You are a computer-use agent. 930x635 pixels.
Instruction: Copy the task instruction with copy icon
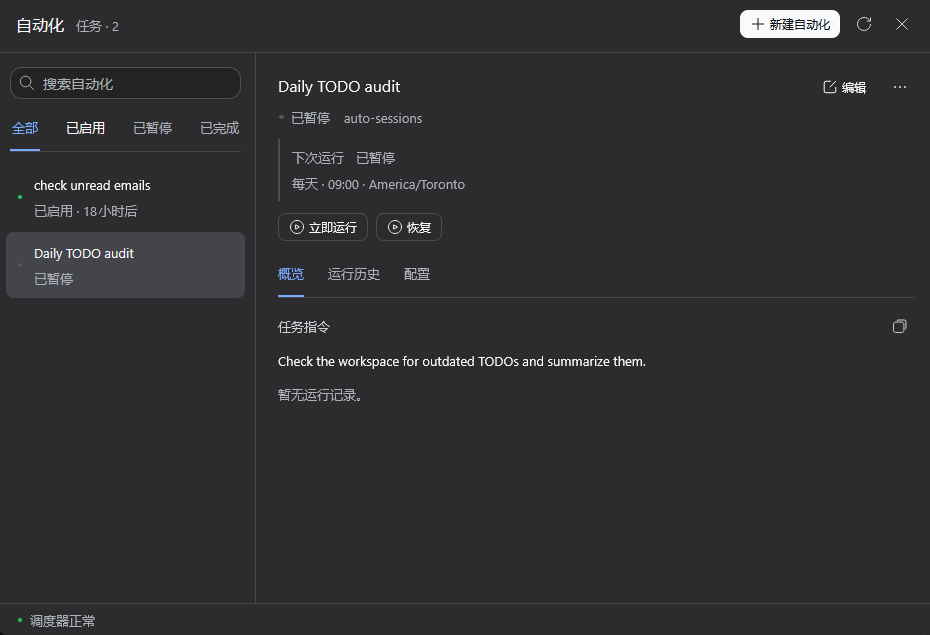click(x=899, y=326)
